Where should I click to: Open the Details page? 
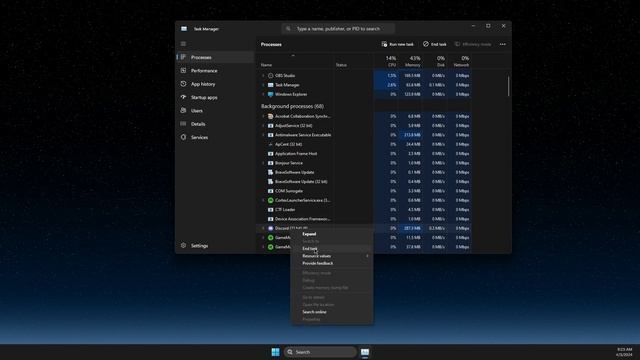click(x=216, y=124)
